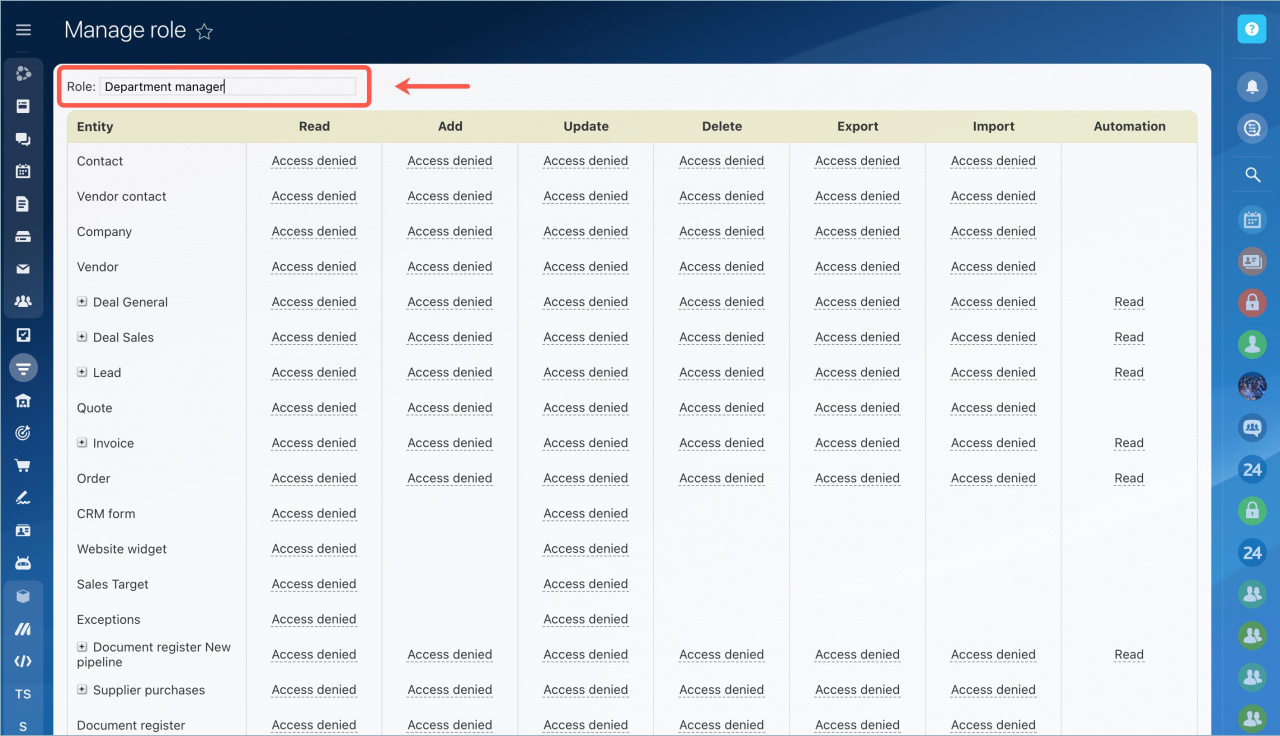The image size is (1280, 736).
Task: Expand Document register New pipeline row
Action: point(82,647)
